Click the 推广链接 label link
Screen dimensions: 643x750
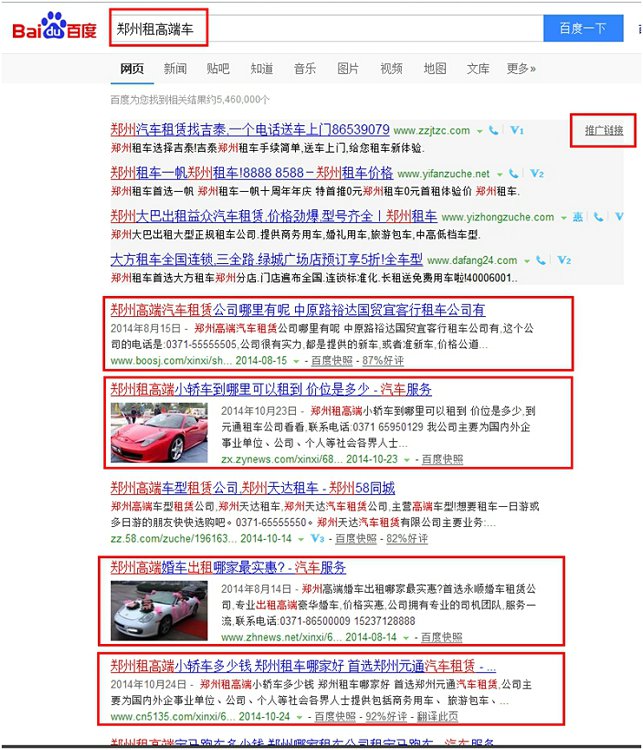[x=604, y=130]
